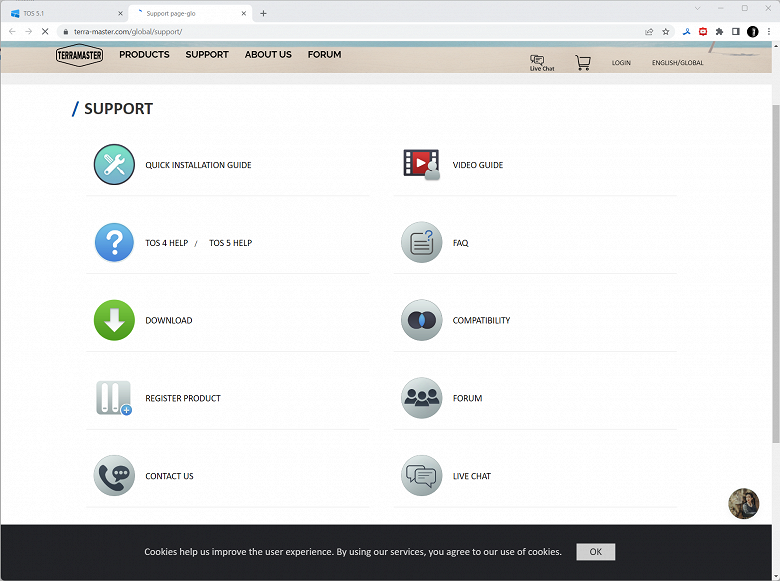
Task: Open the Quick Installation Guide wrench icon
Action: click(x=114, y=165)
